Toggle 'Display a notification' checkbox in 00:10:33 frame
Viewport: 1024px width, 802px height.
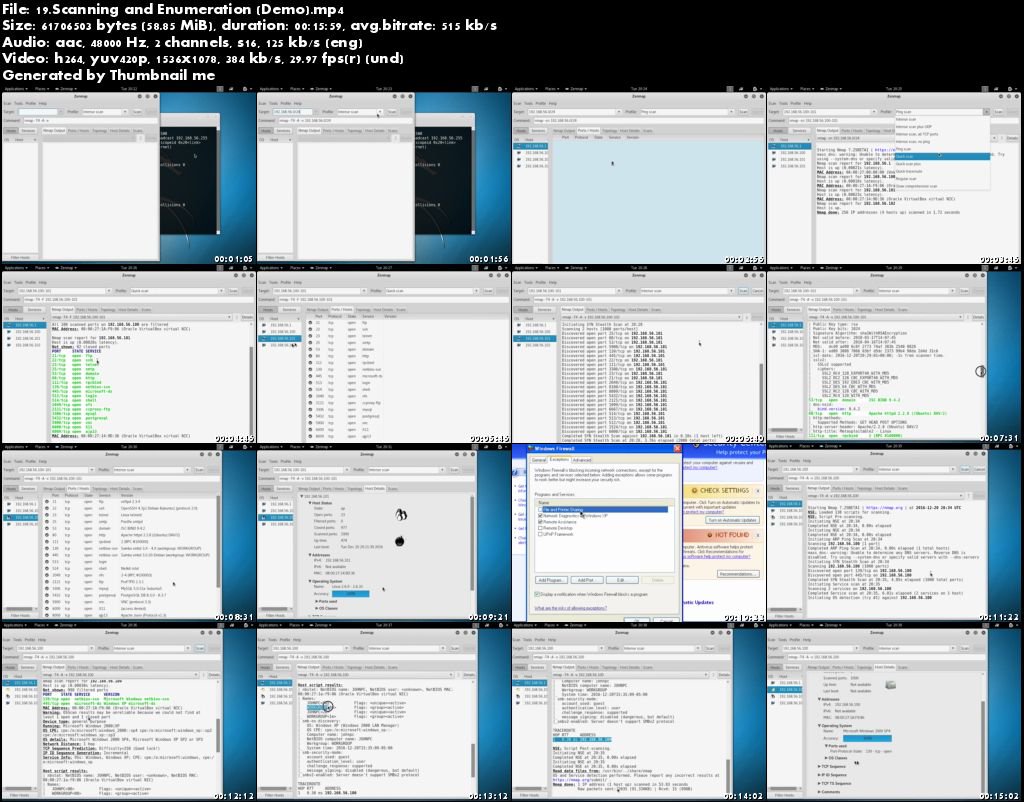tap(537, 594)
